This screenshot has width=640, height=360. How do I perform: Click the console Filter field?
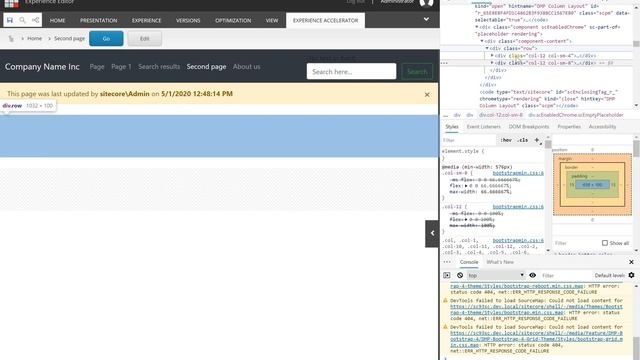click(x=565, y=276)
